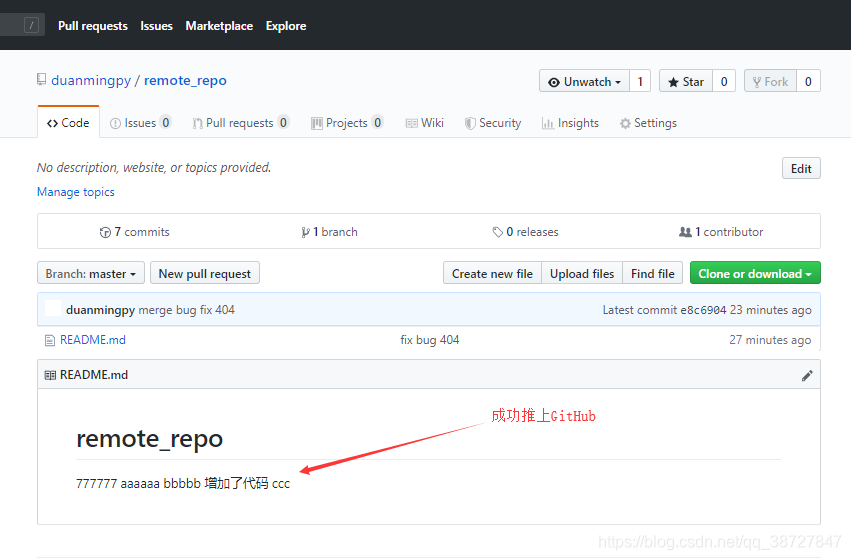Viewport: 851px width, 560px height.
Task: Click the graph icon on the Insights tab
Action: coord(548,123)
